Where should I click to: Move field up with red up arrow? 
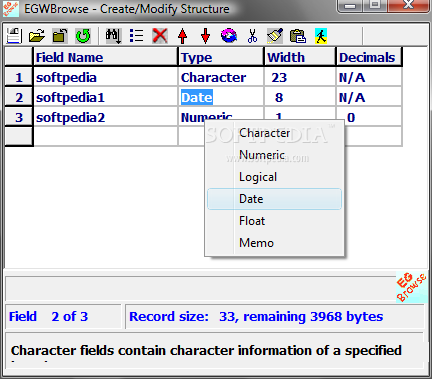182,35
